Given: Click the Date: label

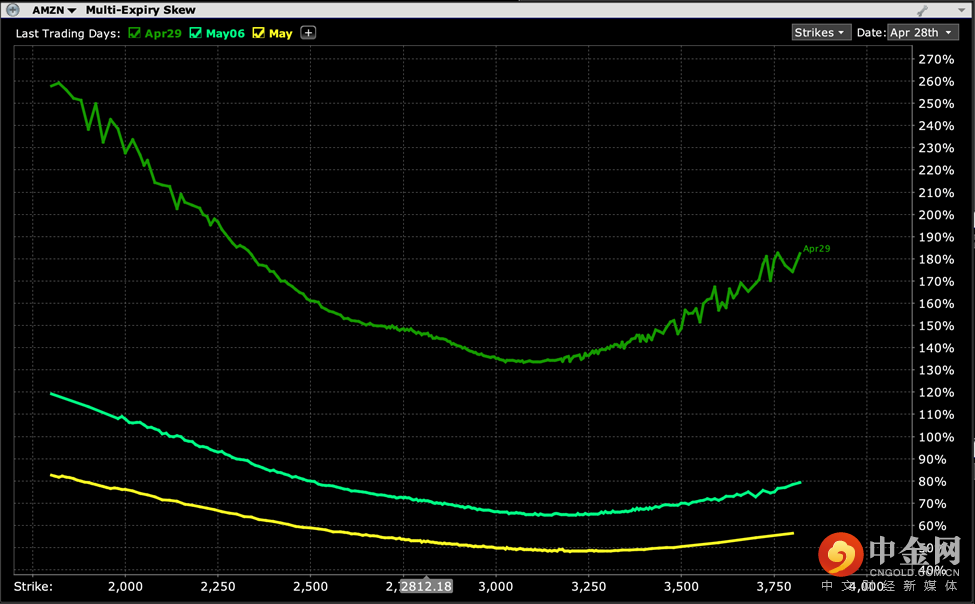Looking at the screenshot, I should tap(871, 32).
